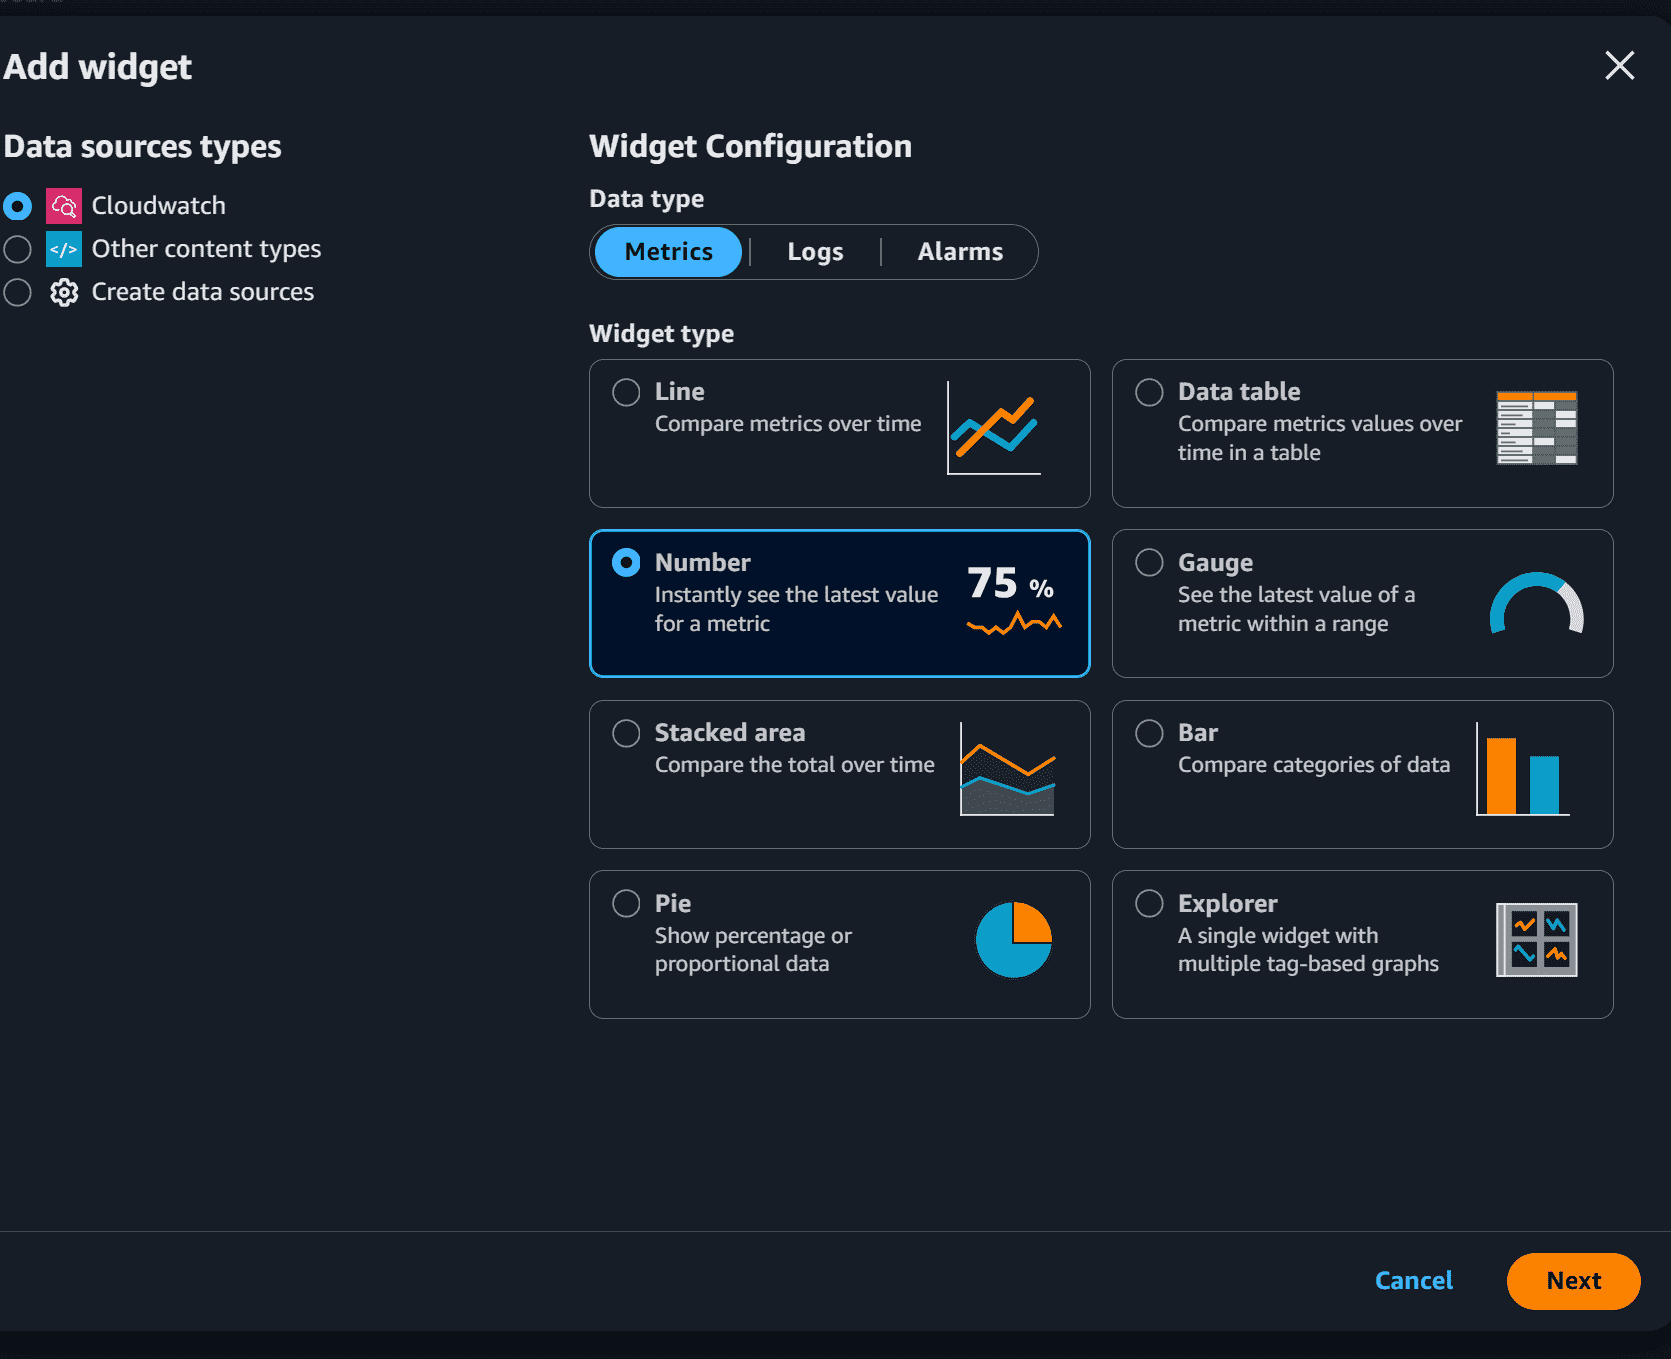The image size is (1671, 1359).
Task: Click the Stacked area chart illustration
Action: [x=1008, y=769]
